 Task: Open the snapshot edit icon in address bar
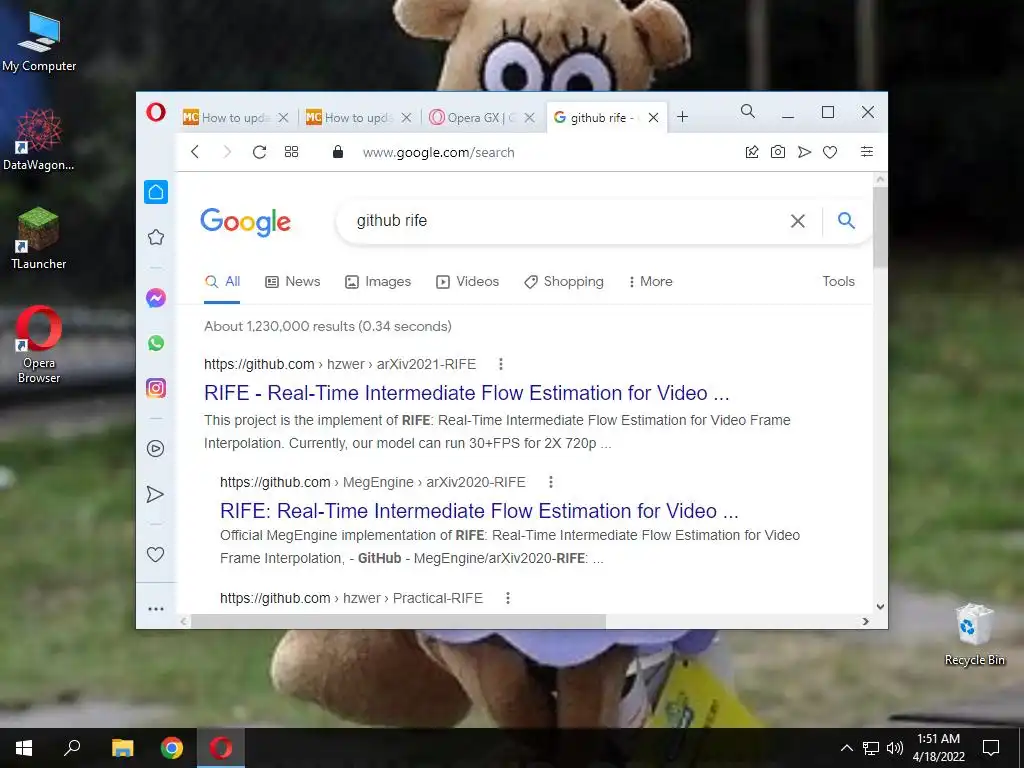pyautogui.click(x=752, y=152)
